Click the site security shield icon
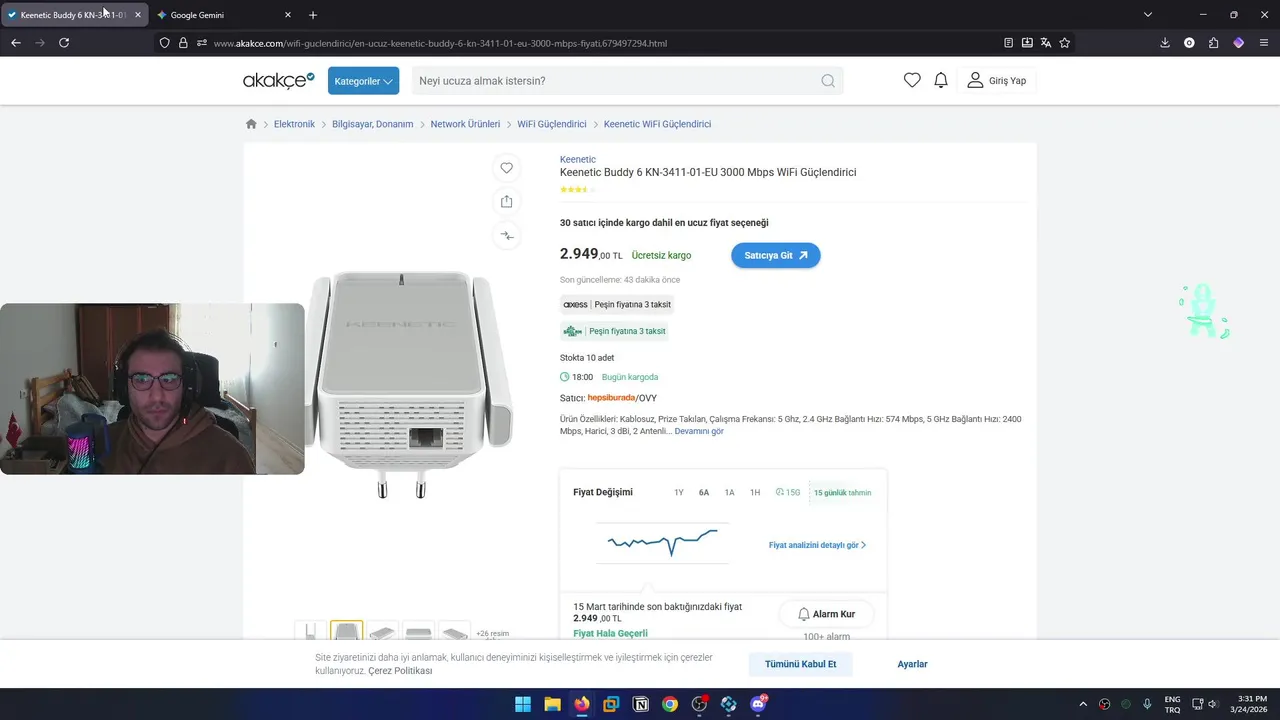Viewport: 1280px width, 720px height. [x=165, y=43]
